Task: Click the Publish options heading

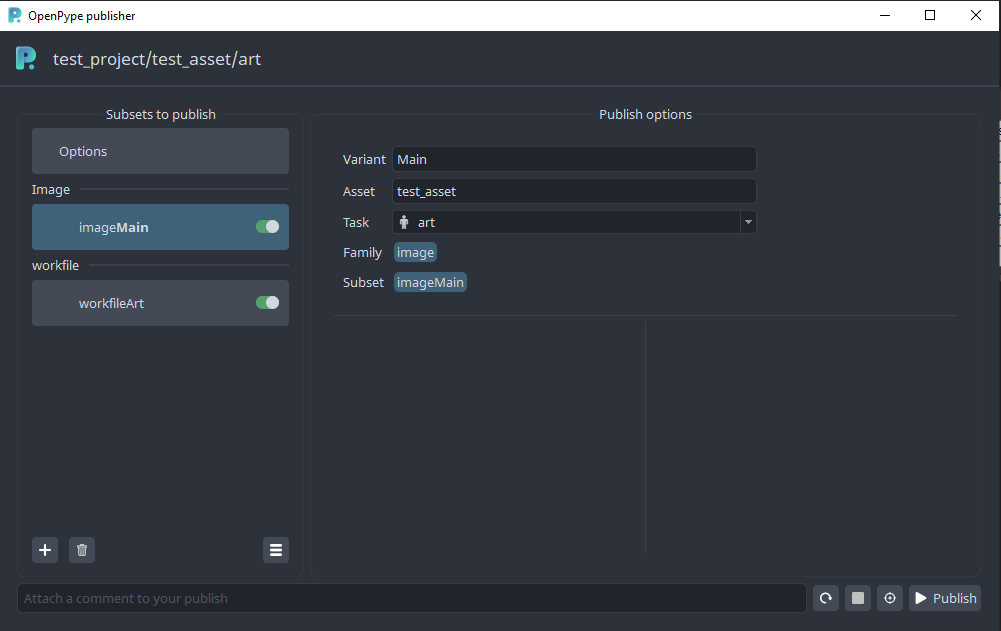Action: (645, 114)
